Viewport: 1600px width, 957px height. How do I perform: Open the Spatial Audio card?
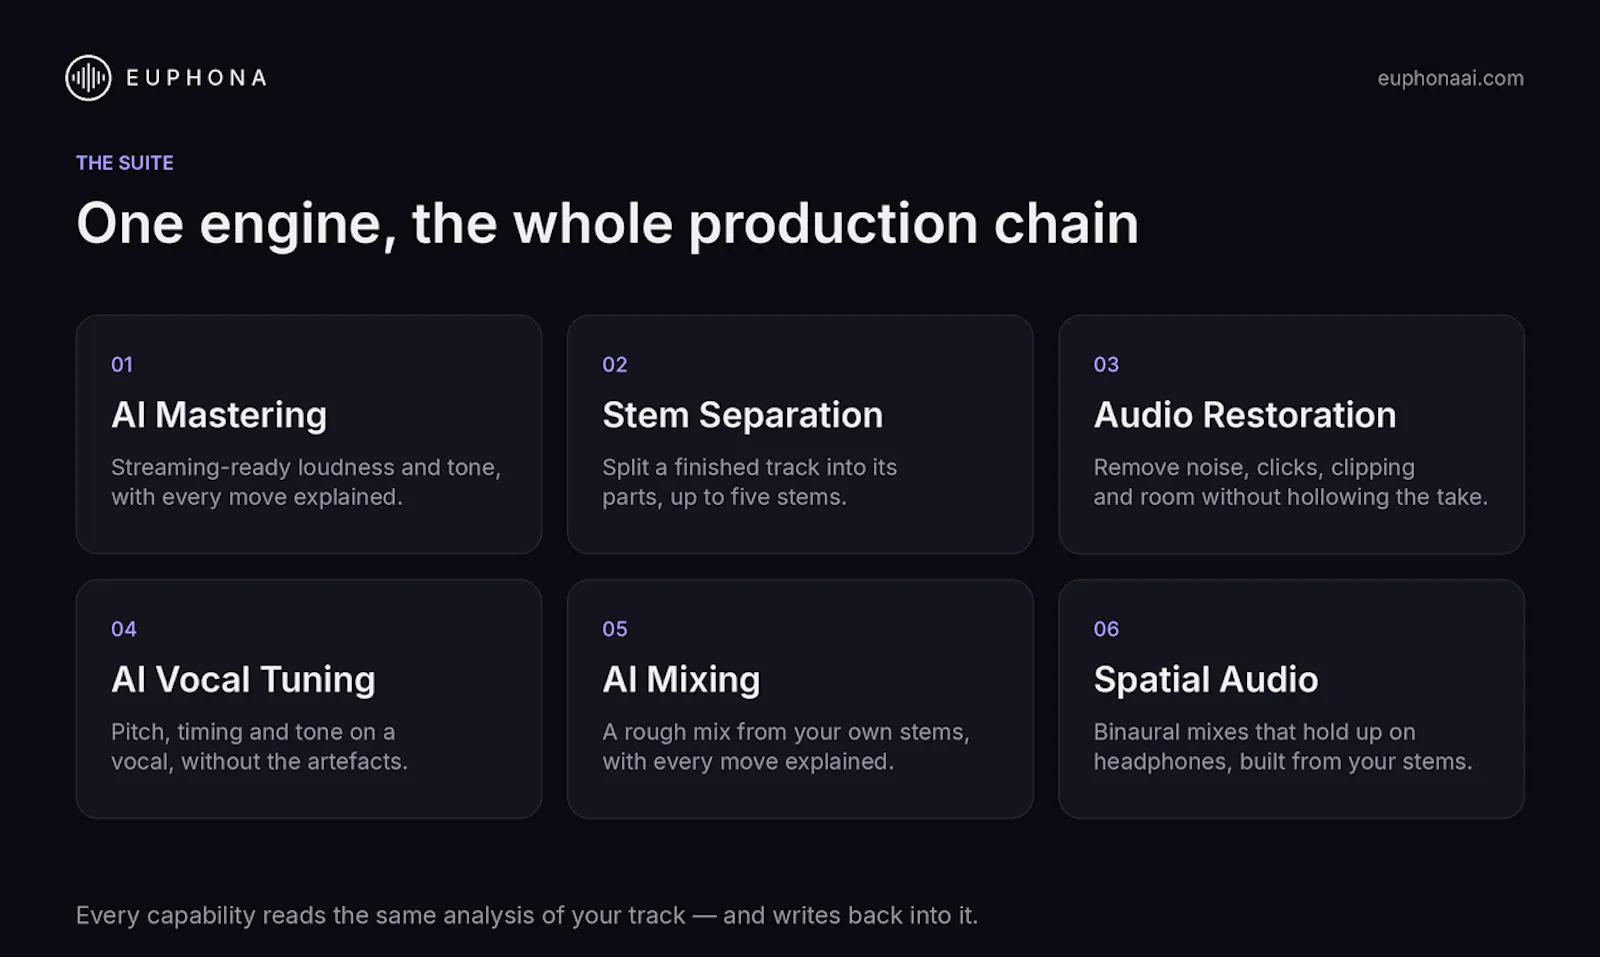1291,699
